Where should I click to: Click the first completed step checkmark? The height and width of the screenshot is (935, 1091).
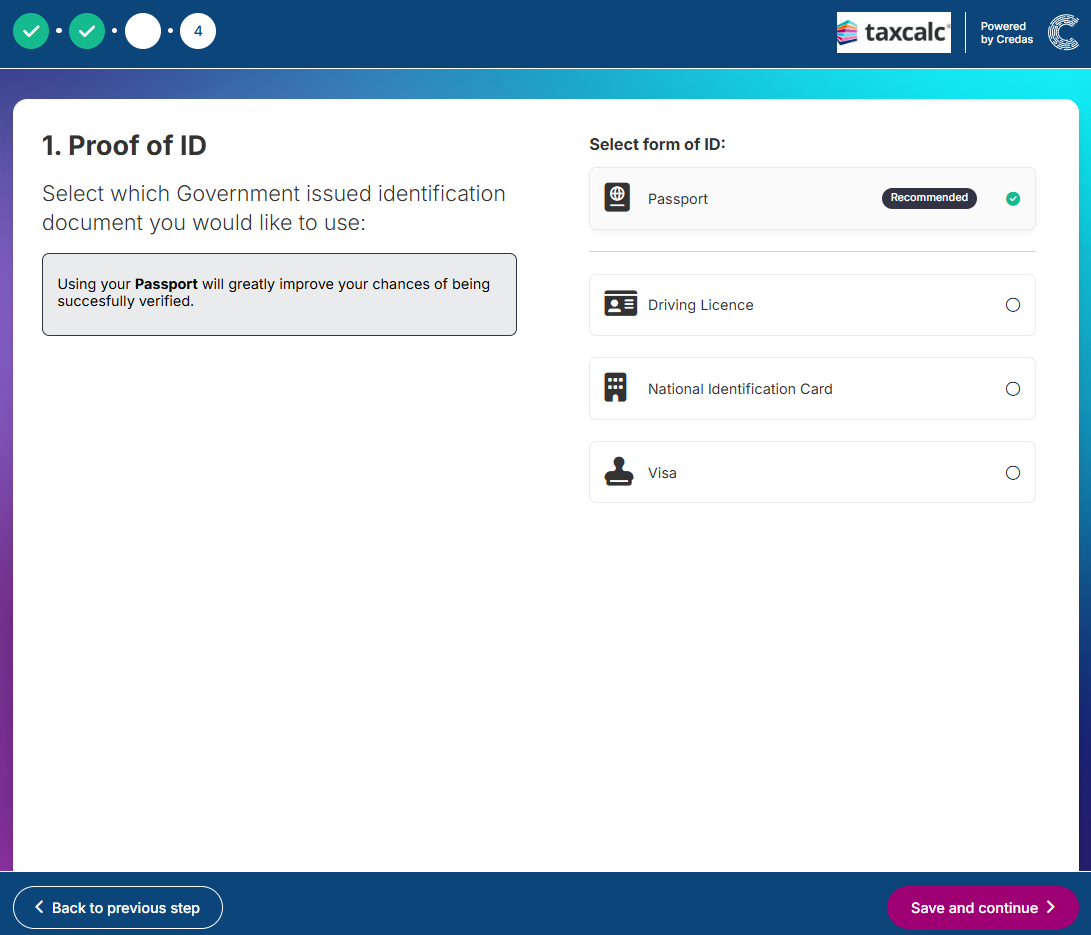click(31, 31)
